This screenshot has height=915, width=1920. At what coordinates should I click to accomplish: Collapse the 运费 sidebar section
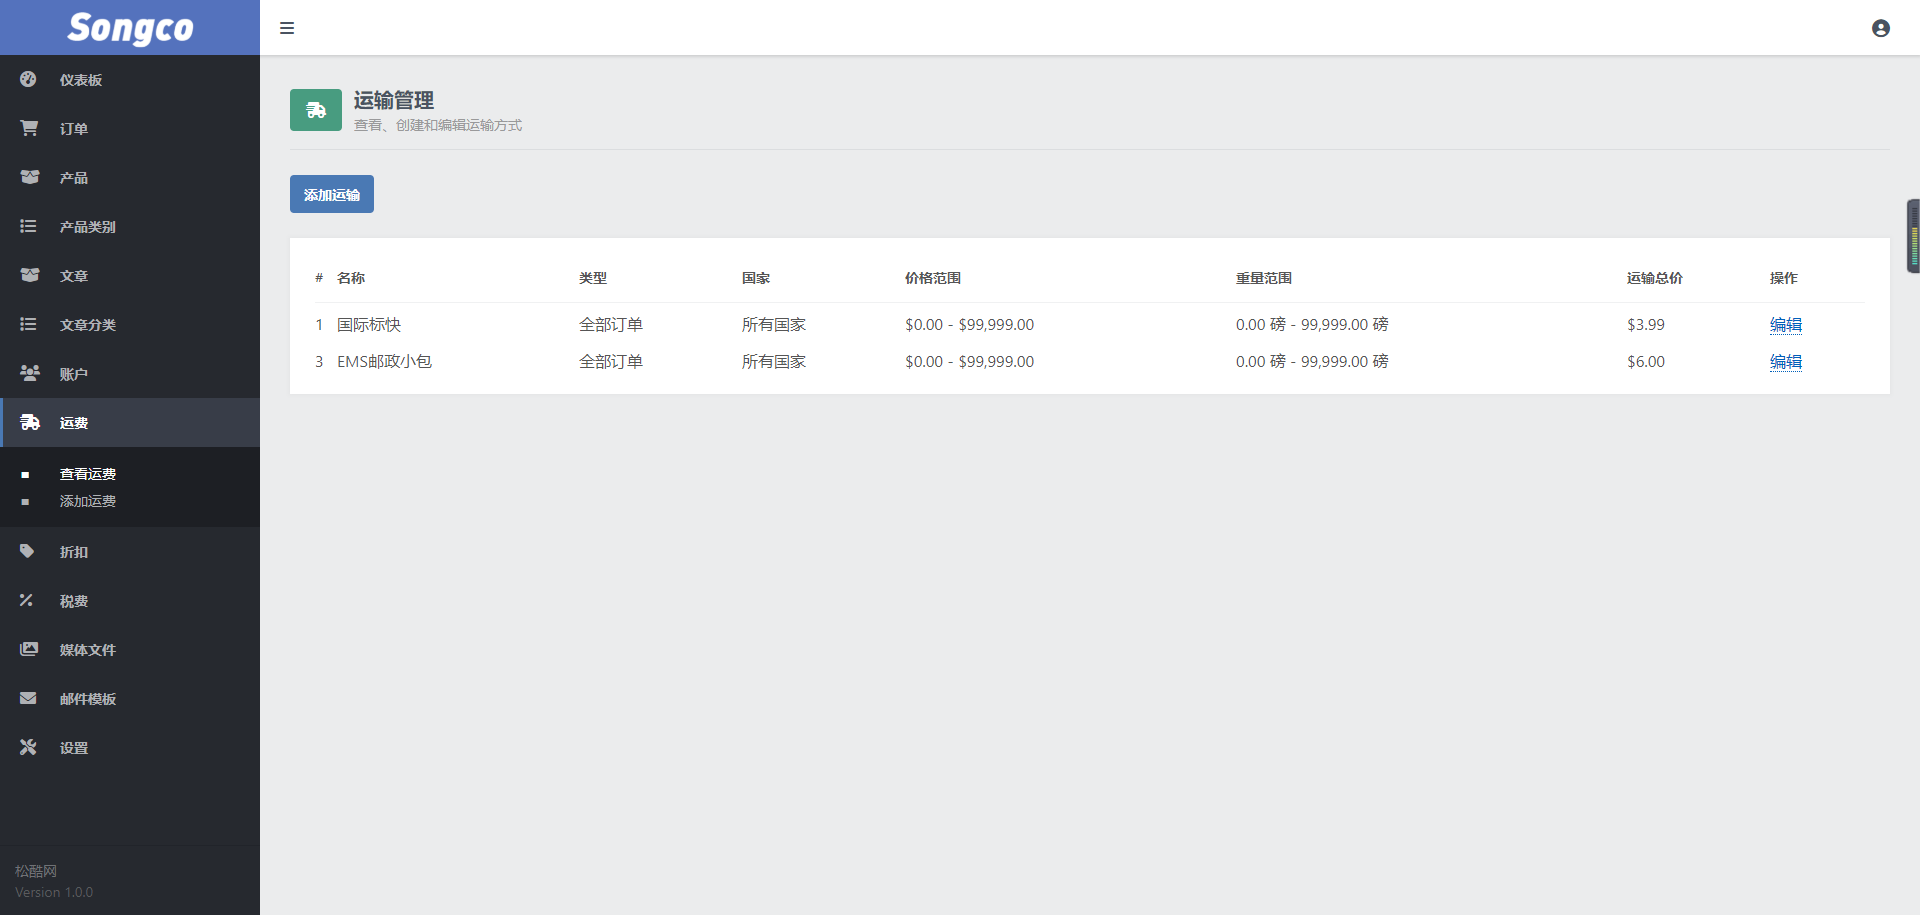(130, 423)
